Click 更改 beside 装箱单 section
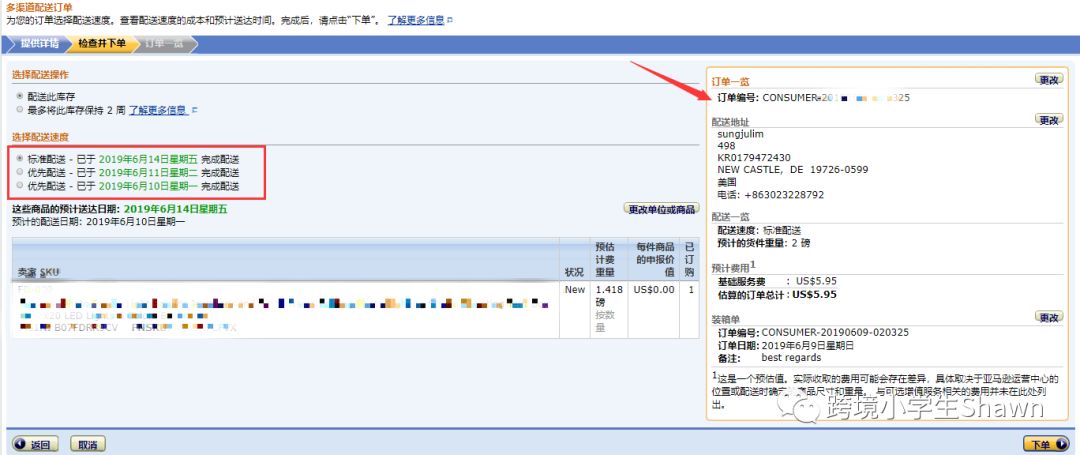This screenshot has height=455, width=1080. tap(1049, 317)
